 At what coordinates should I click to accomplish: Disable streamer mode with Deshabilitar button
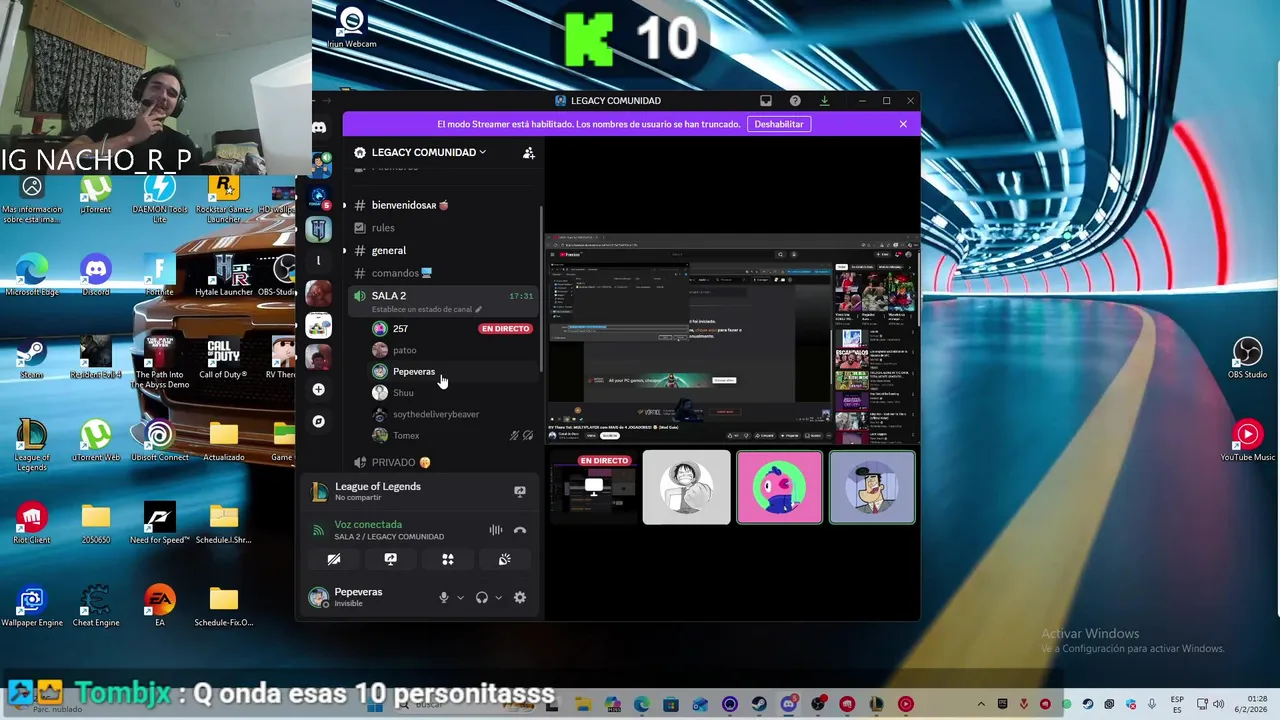pyautogui.click(x=779, y=124)
